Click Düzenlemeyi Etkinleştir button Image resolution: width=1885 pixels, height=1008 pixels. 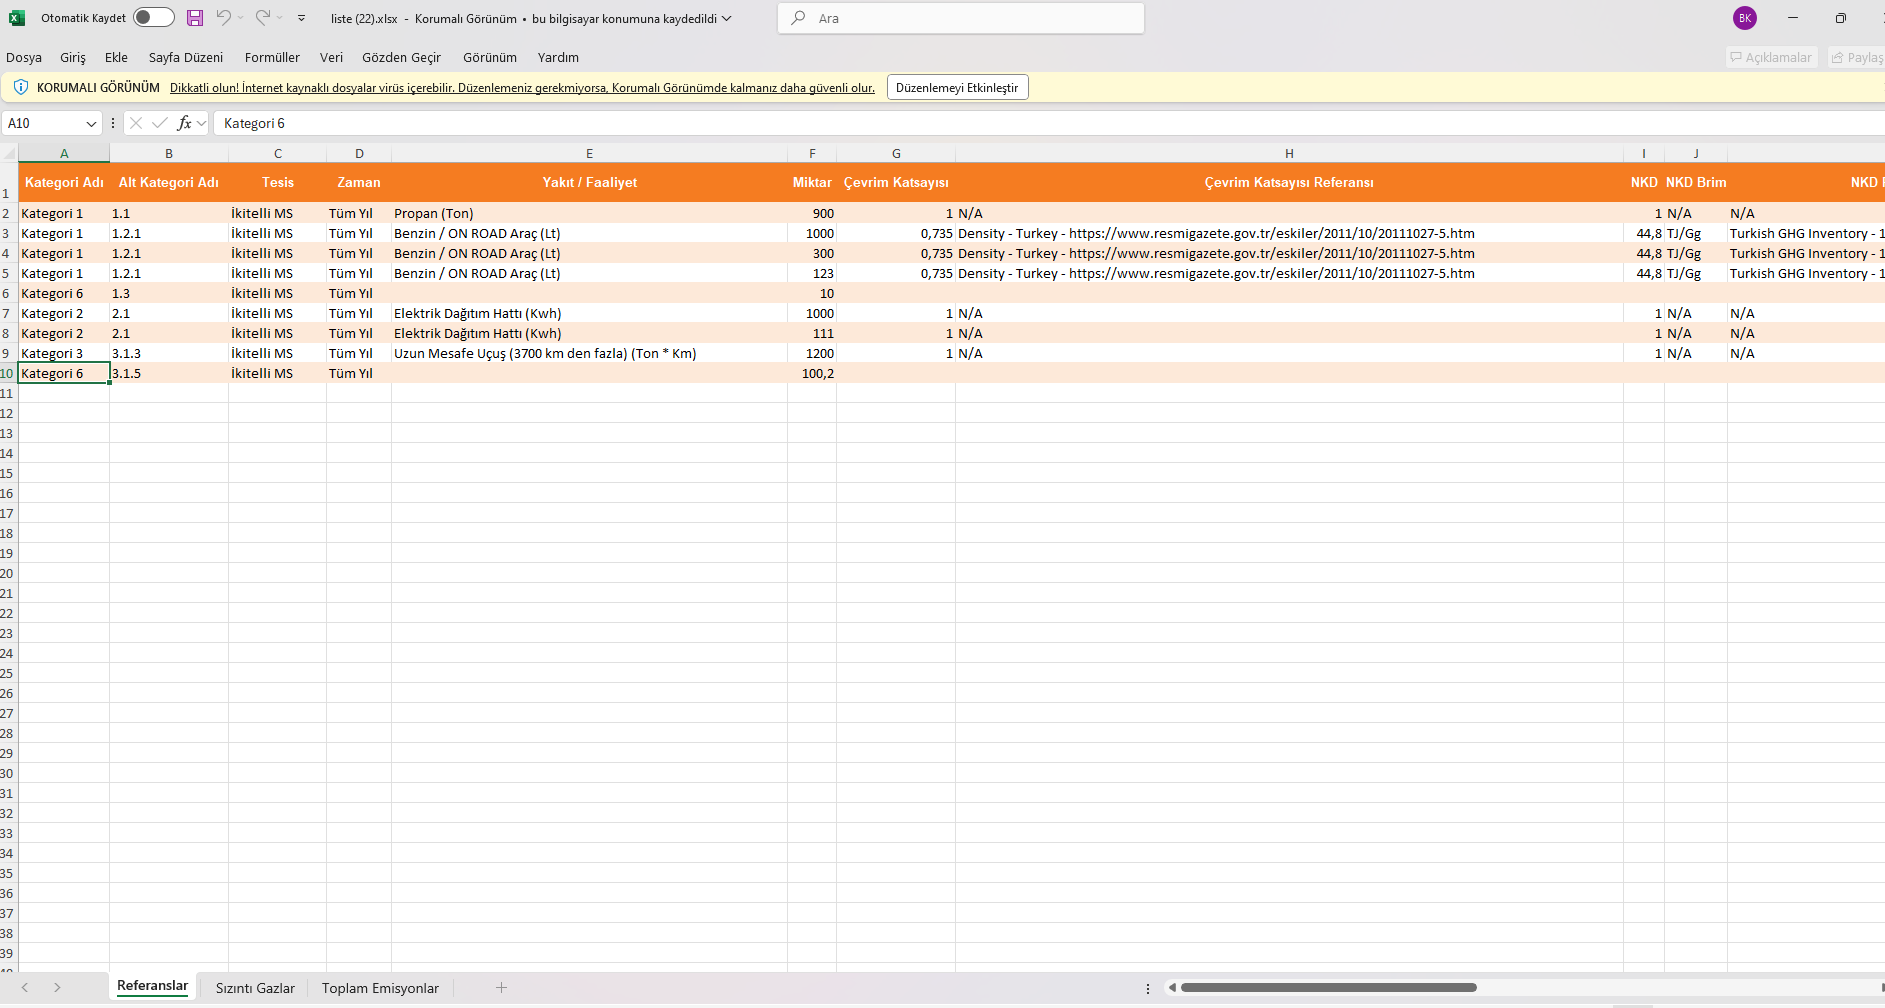pyautogui.click(x=957, y=88)
